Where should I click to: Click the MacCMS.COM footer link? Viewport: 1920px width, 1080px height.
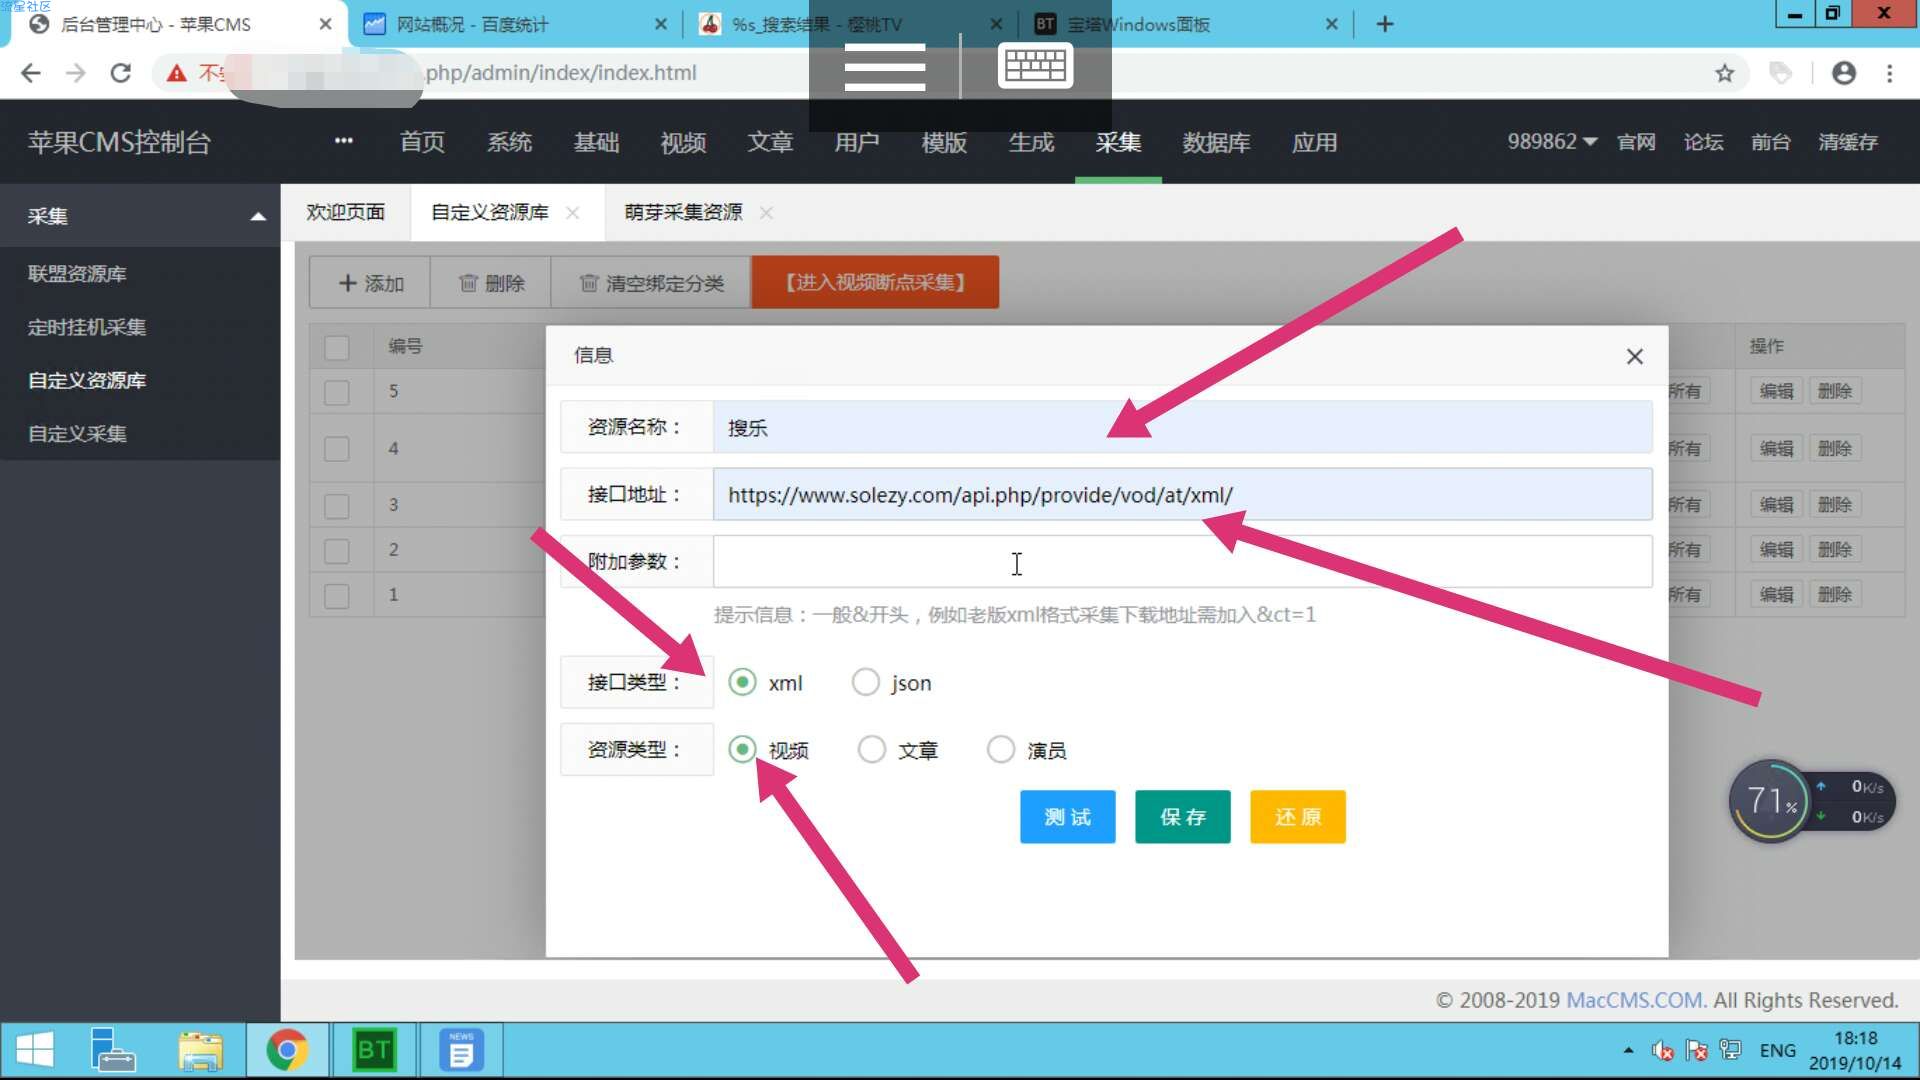(x=1636, y=1000)
